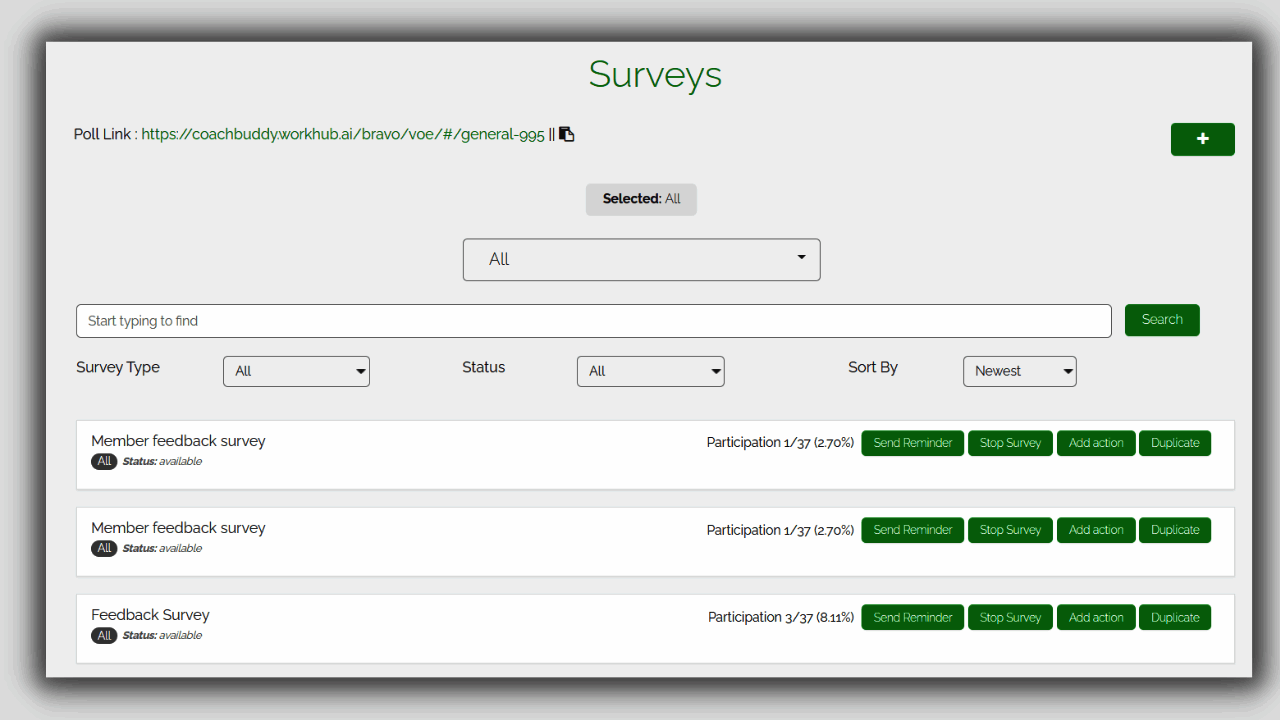Image resolution: width=1280 pixels, height=720 pixels.
Task: Stop the second Member feedback survey
Action: pyautogui.click(x=1010, y=530)
